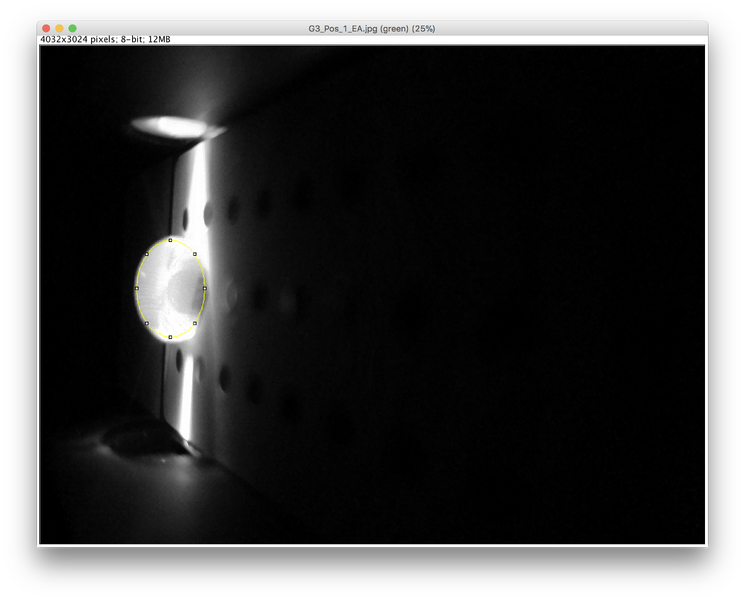The image size is (745, 600).
Task: Zoom the window using the green button
Action: (72, 28)
